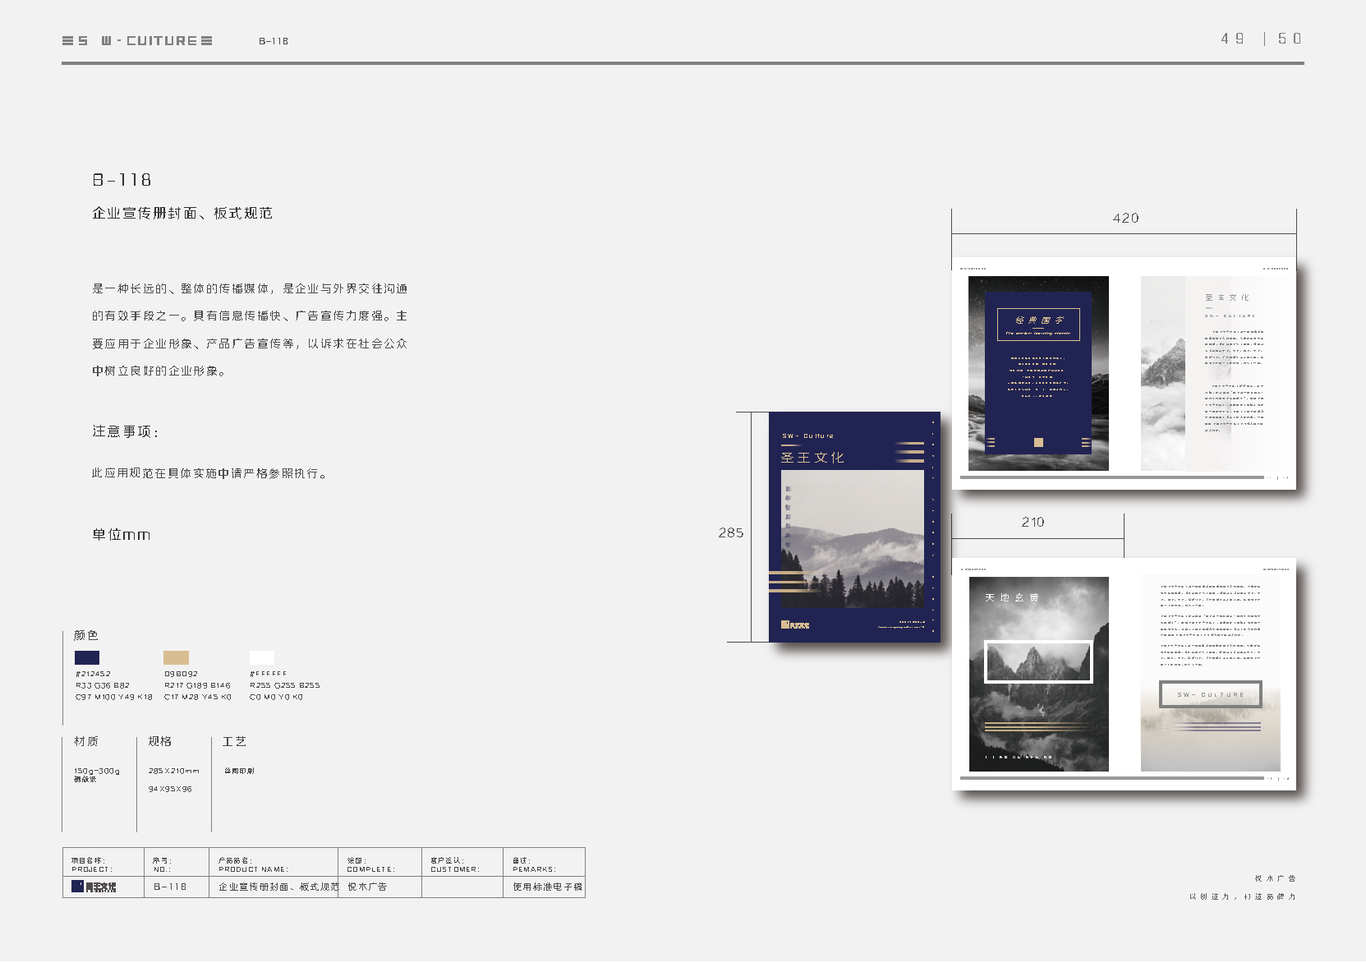Click the C0 M0 Y0 K0 value
This screenshot has width=1366, height=963.
(x=276, y=697)
